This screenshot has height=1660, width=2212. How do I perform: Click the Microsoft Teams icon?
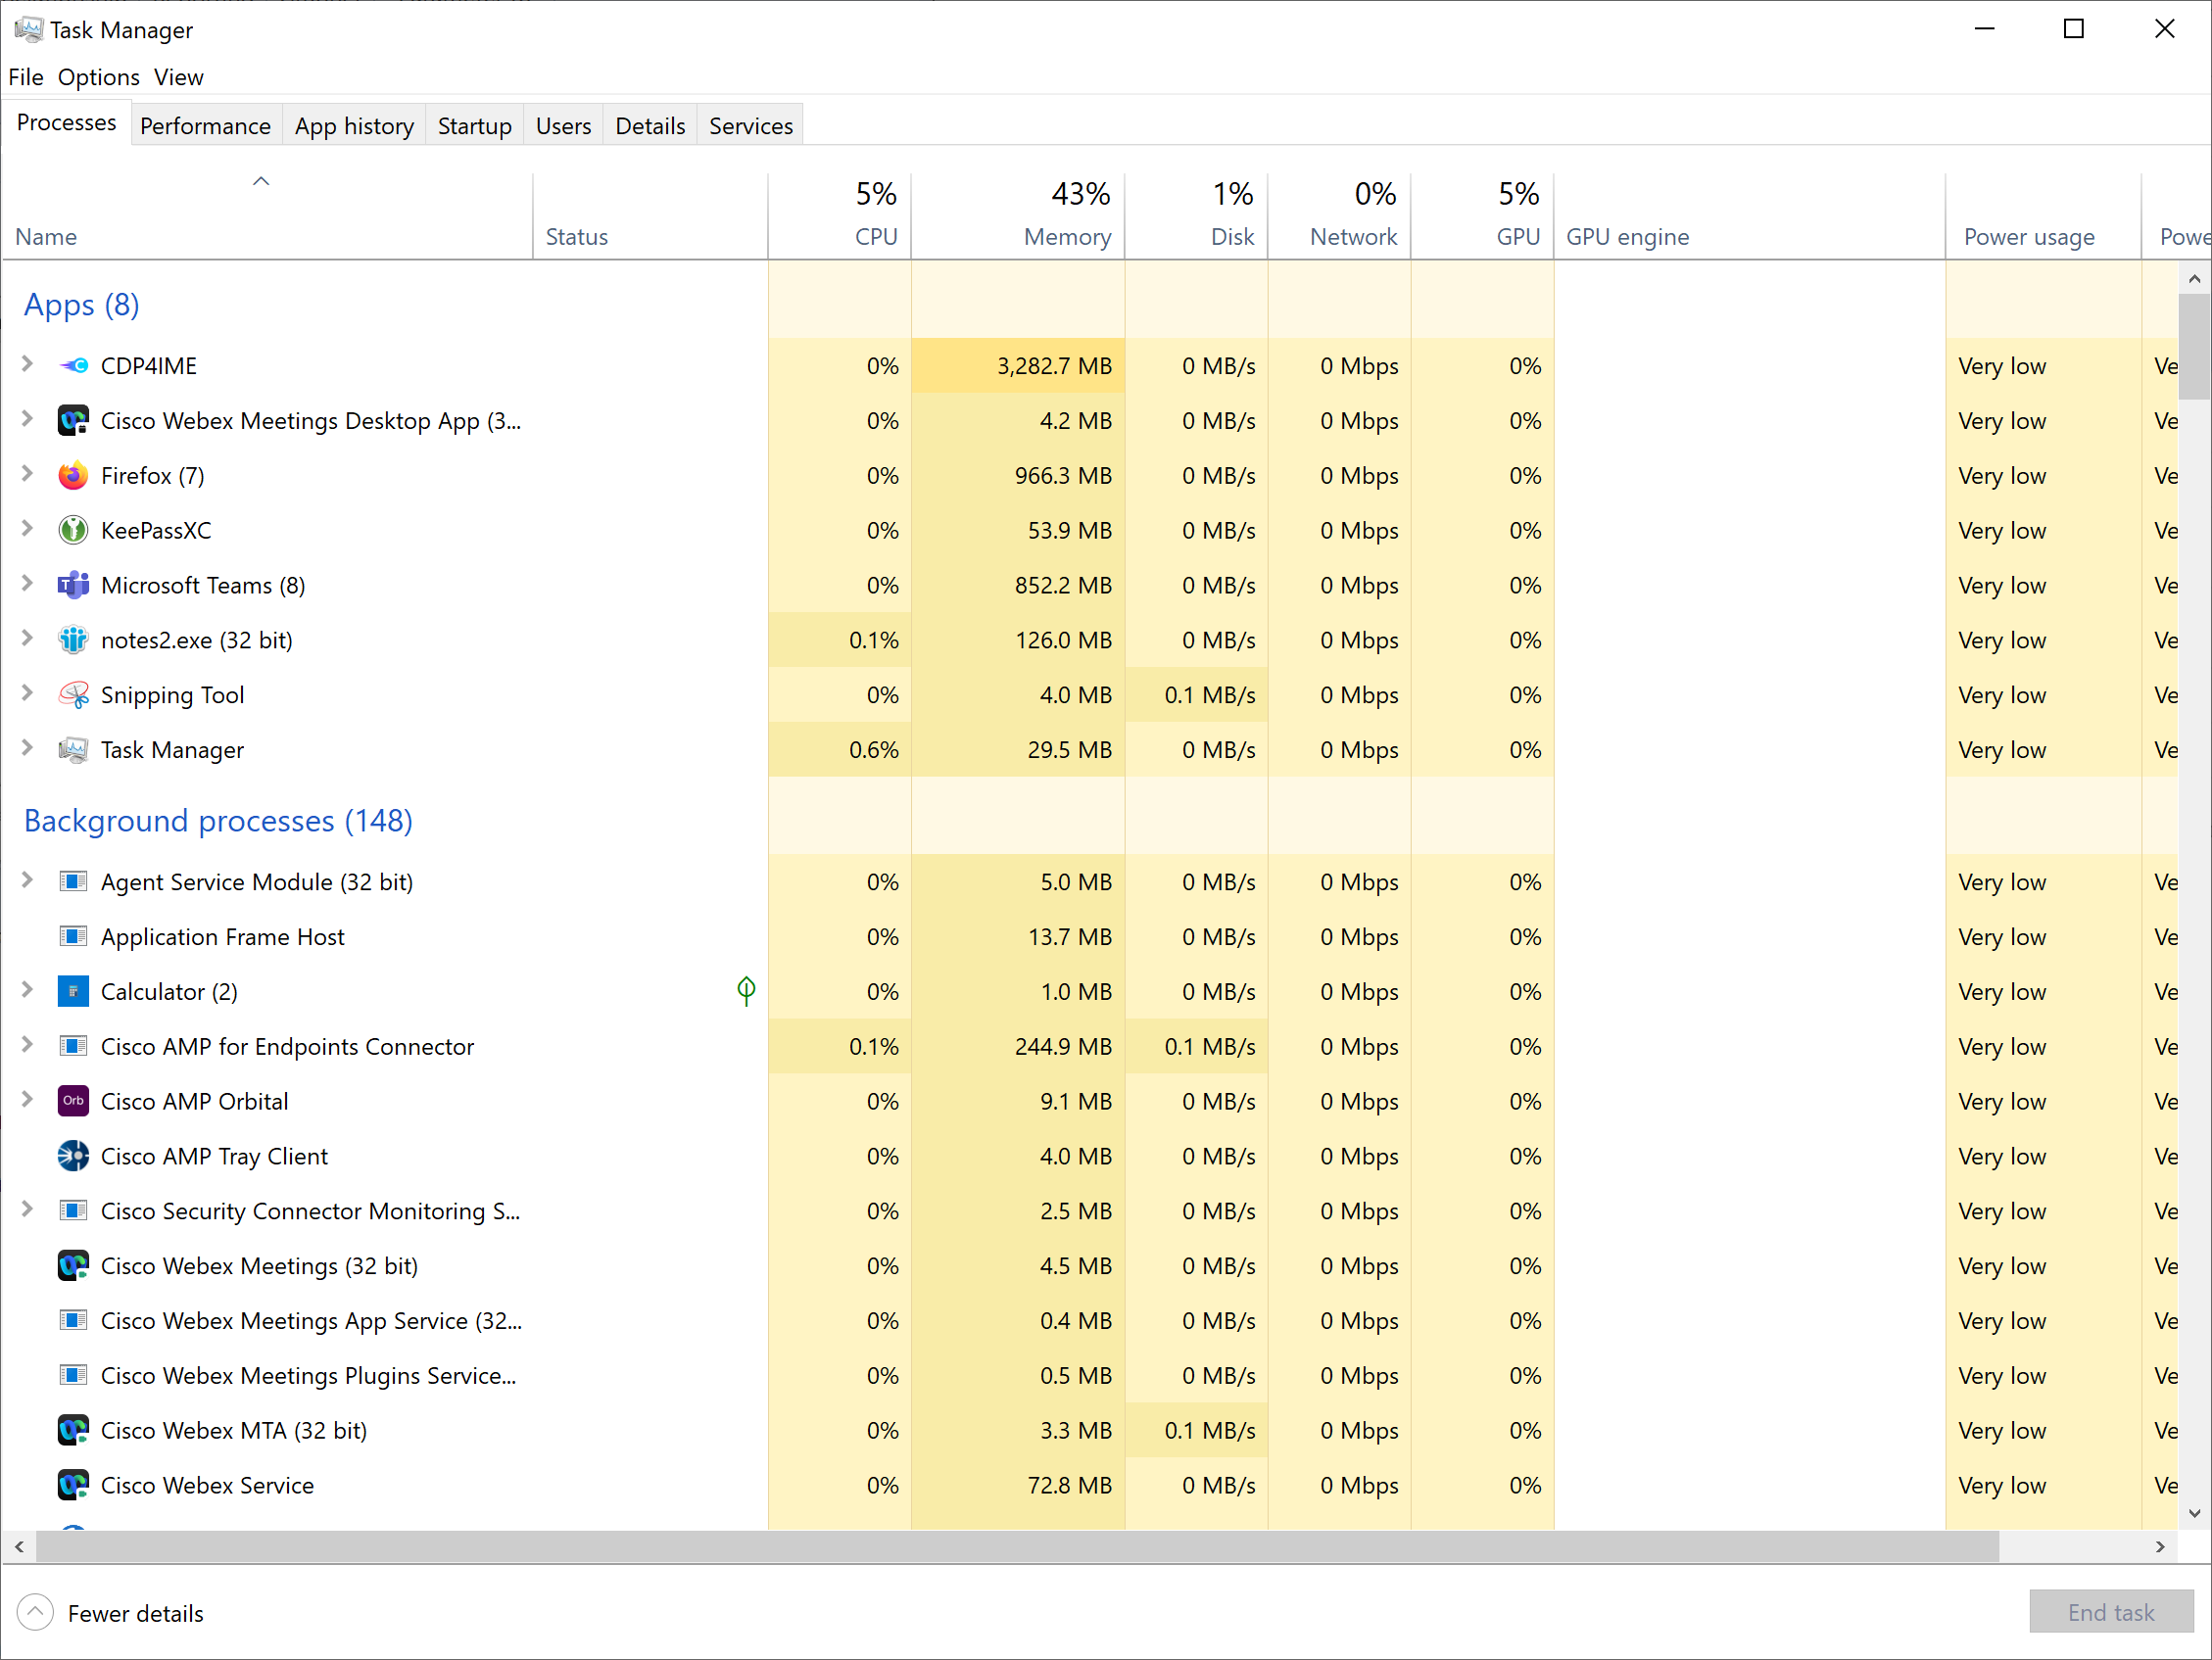coord(73,585)
